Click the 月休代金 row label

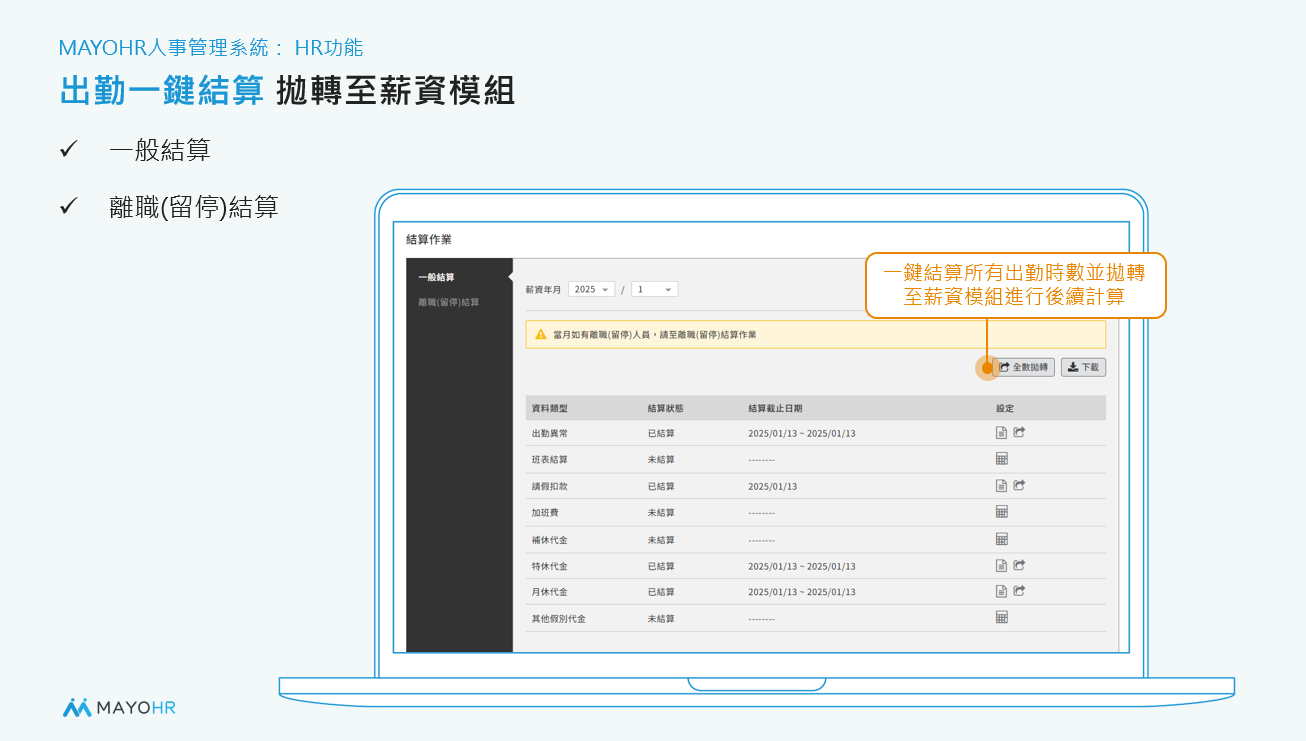[550, 592]
